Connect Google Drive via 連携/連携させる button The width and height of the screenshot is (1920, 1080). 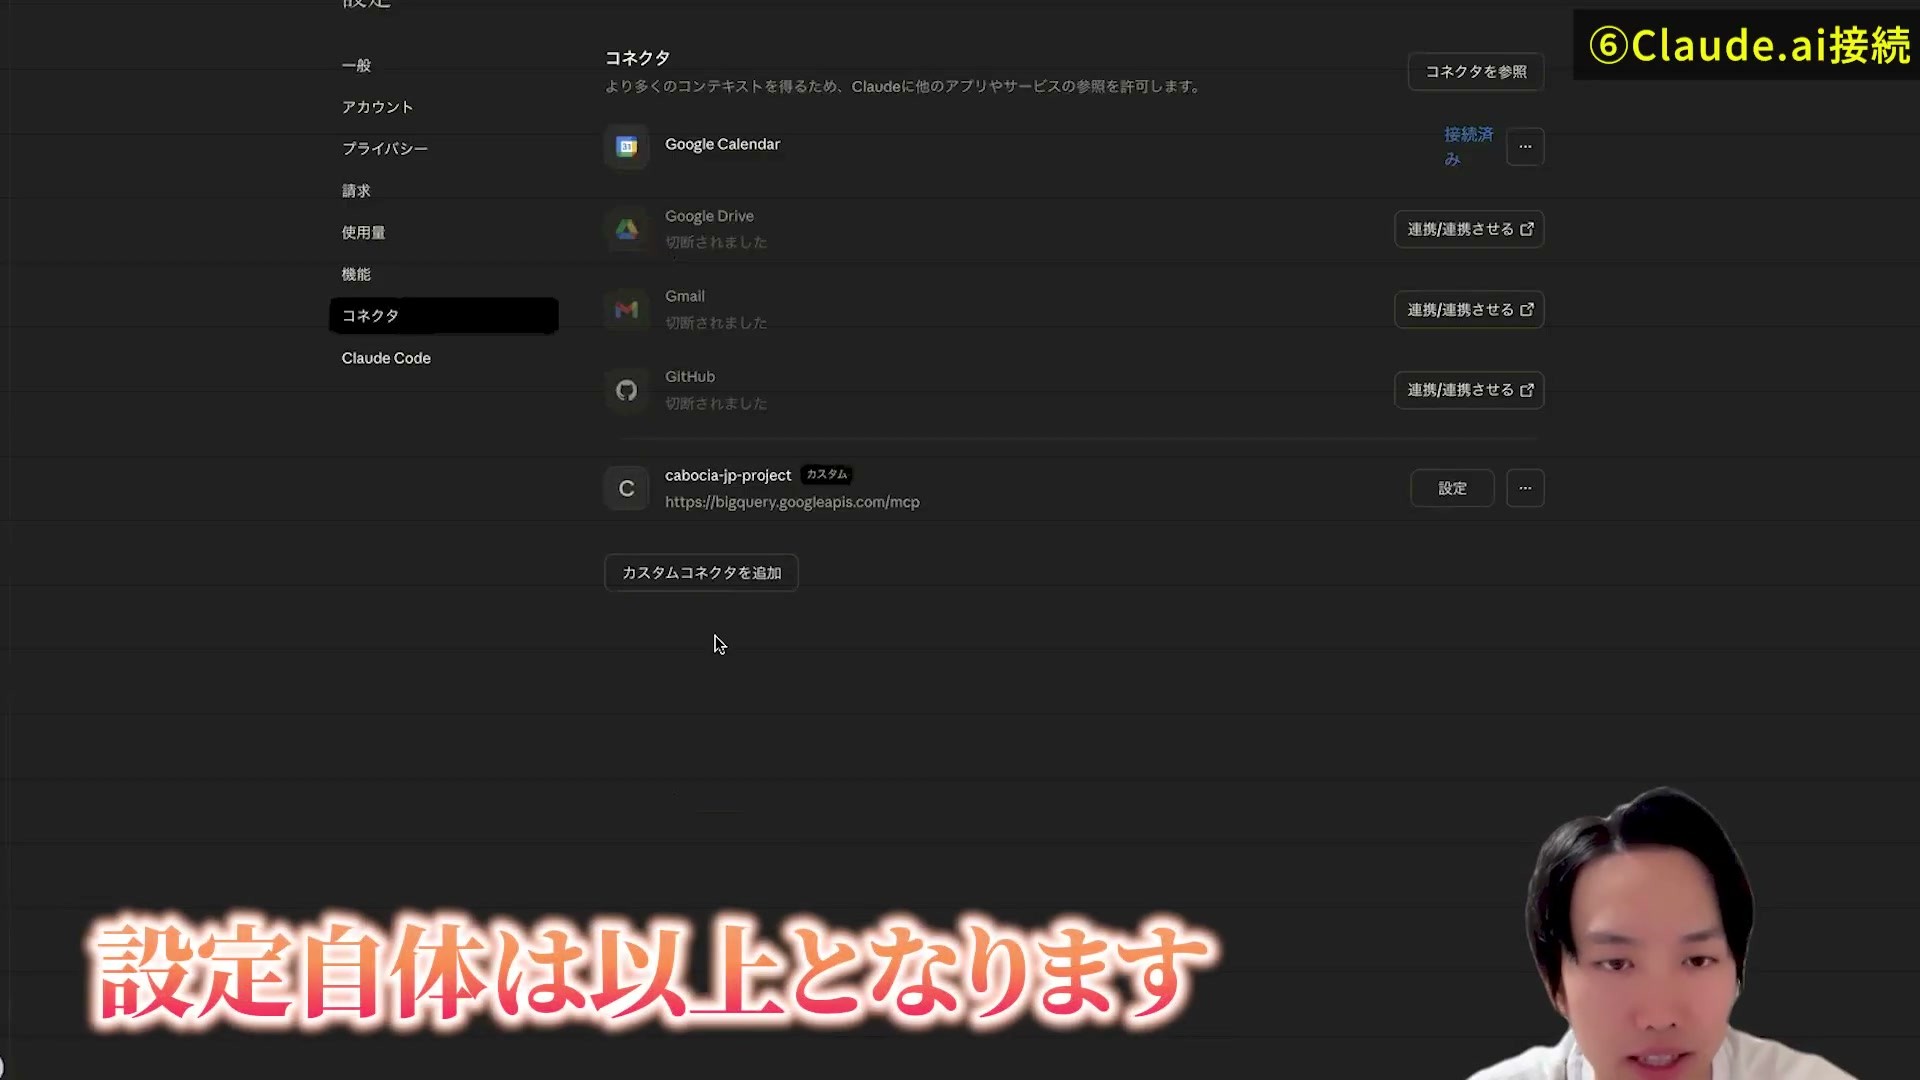point(1469,229)
